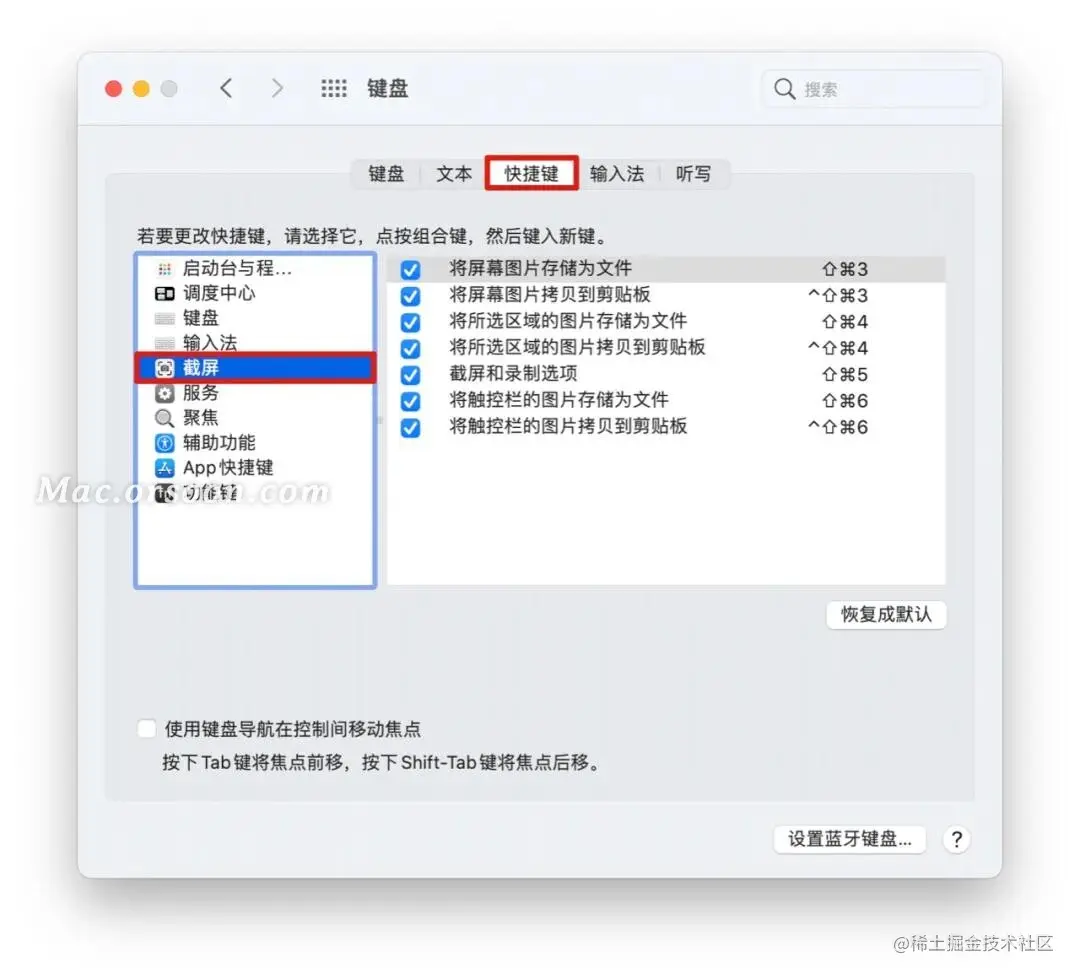Enable 使用键盘导航在控制间移动焦点 checkbox
The image size is (1080, 980).
coord(147,729)
